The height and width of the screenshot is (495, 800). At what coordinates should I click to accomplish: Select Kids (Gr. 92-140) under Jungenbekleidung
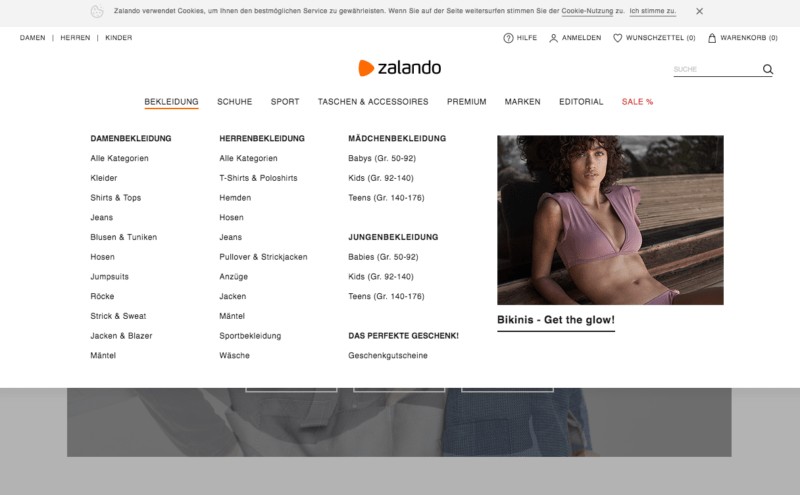[x=381, y=277]
